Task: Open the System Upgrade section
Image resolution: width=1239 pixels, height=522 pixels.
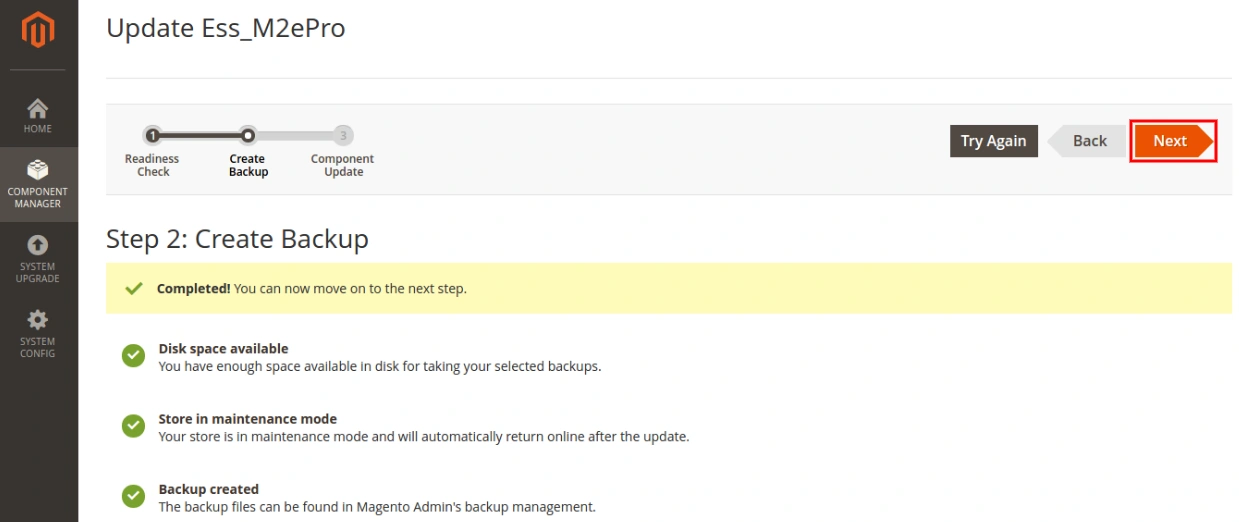Action: (x=38, y=258)
